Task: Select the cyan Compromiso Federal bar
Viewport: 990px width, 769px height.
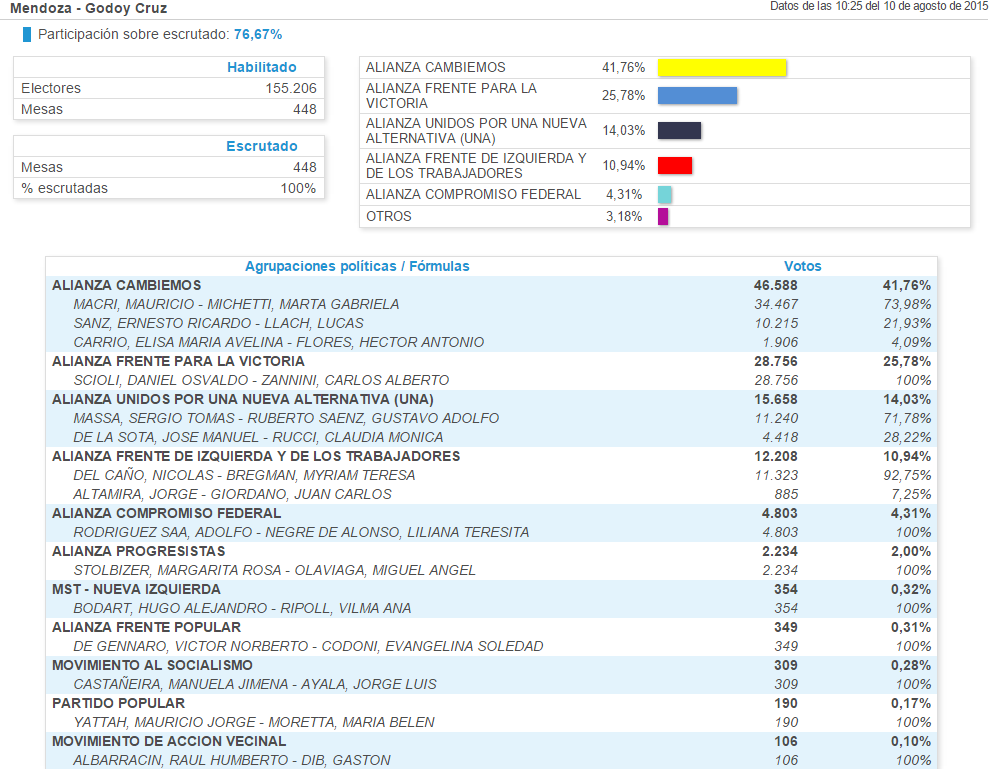Action: tap(665, 195)
